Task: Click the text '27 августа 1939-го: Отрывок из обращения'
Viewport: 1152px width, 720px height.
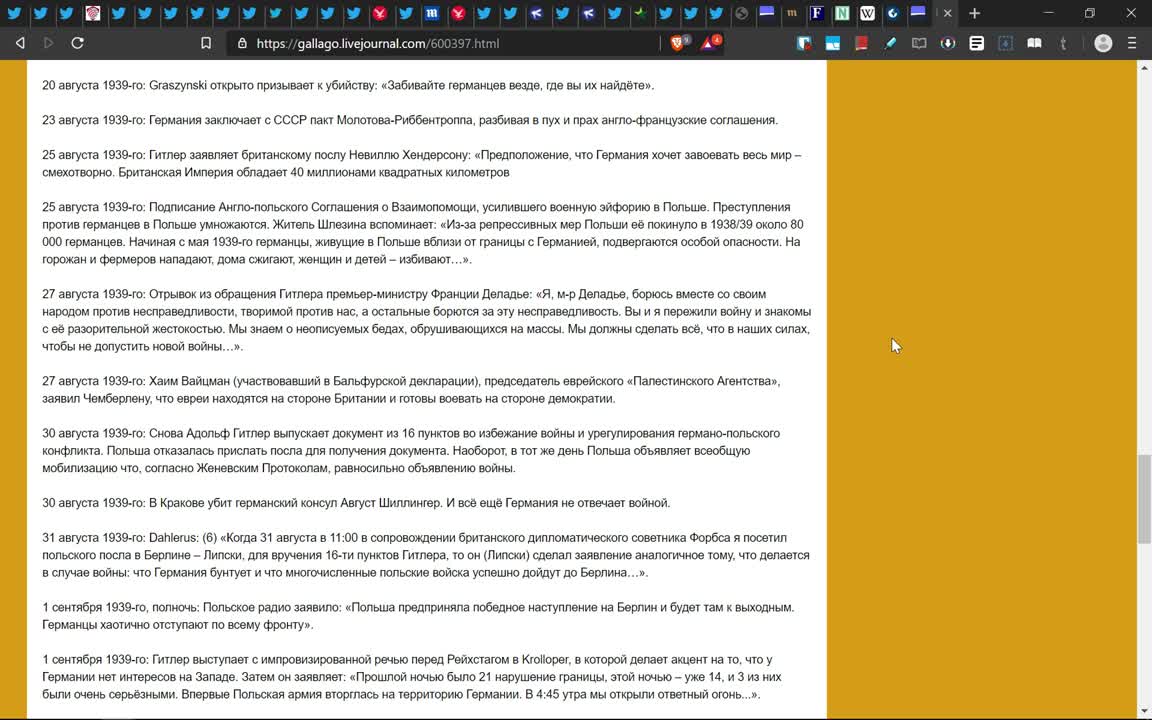Action: (159, 294)
